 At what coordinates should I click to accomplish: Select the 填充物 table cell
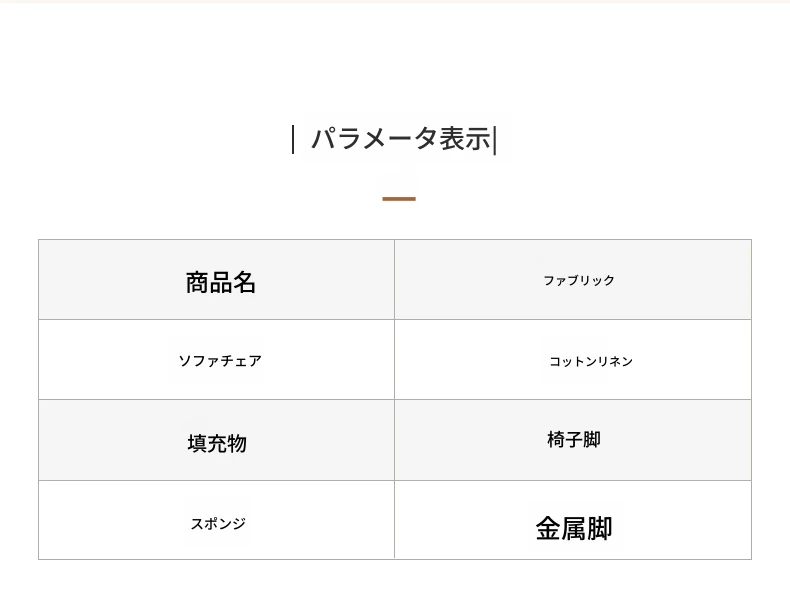coord(217,443)
